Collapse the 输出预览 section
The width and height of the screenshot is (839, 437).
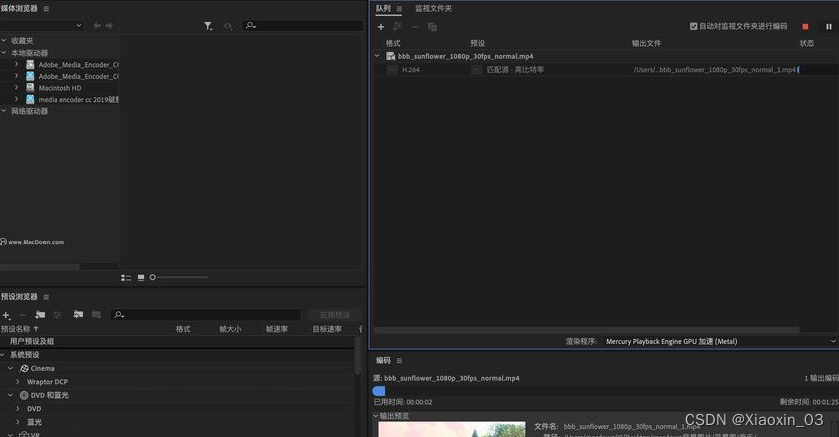[376, 416]
